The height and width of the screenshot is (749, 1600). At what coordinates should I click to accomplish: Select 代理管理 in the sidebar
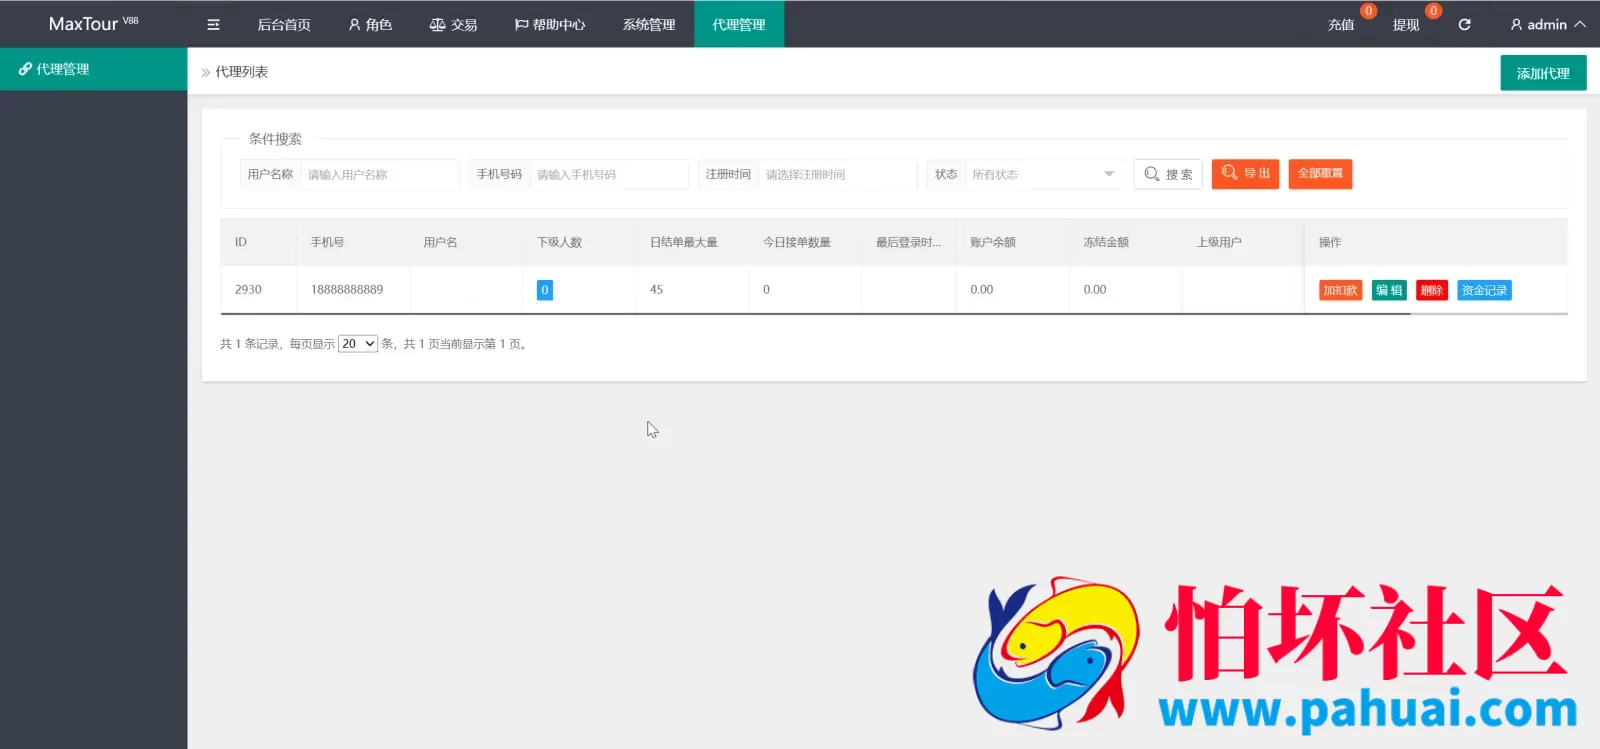tap(93, 69)
